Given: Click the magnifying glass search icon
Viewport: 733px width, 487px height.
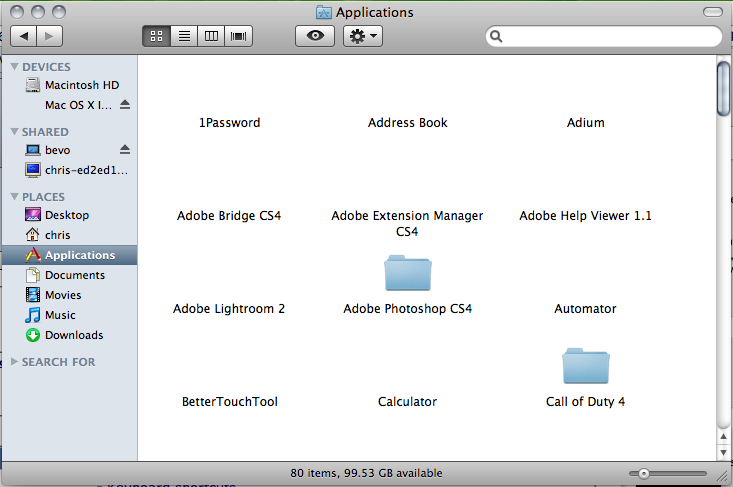Looking at the screenshot, I should 496,36.
